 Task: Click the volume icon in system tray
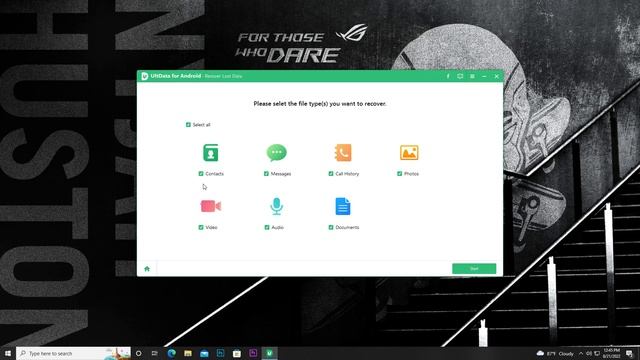click(589, 353)
